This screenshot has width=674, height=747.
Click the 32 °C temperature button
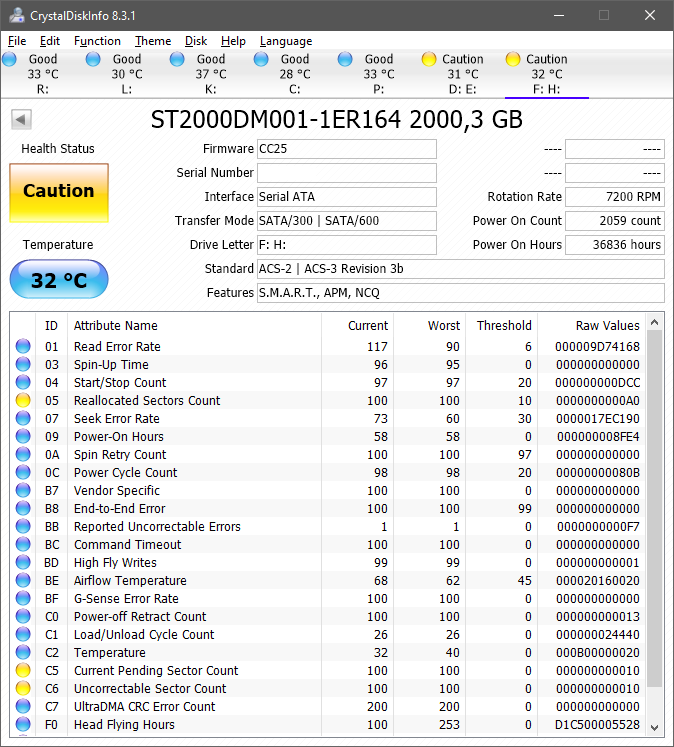pyautogui.click(x=59, y=280)
